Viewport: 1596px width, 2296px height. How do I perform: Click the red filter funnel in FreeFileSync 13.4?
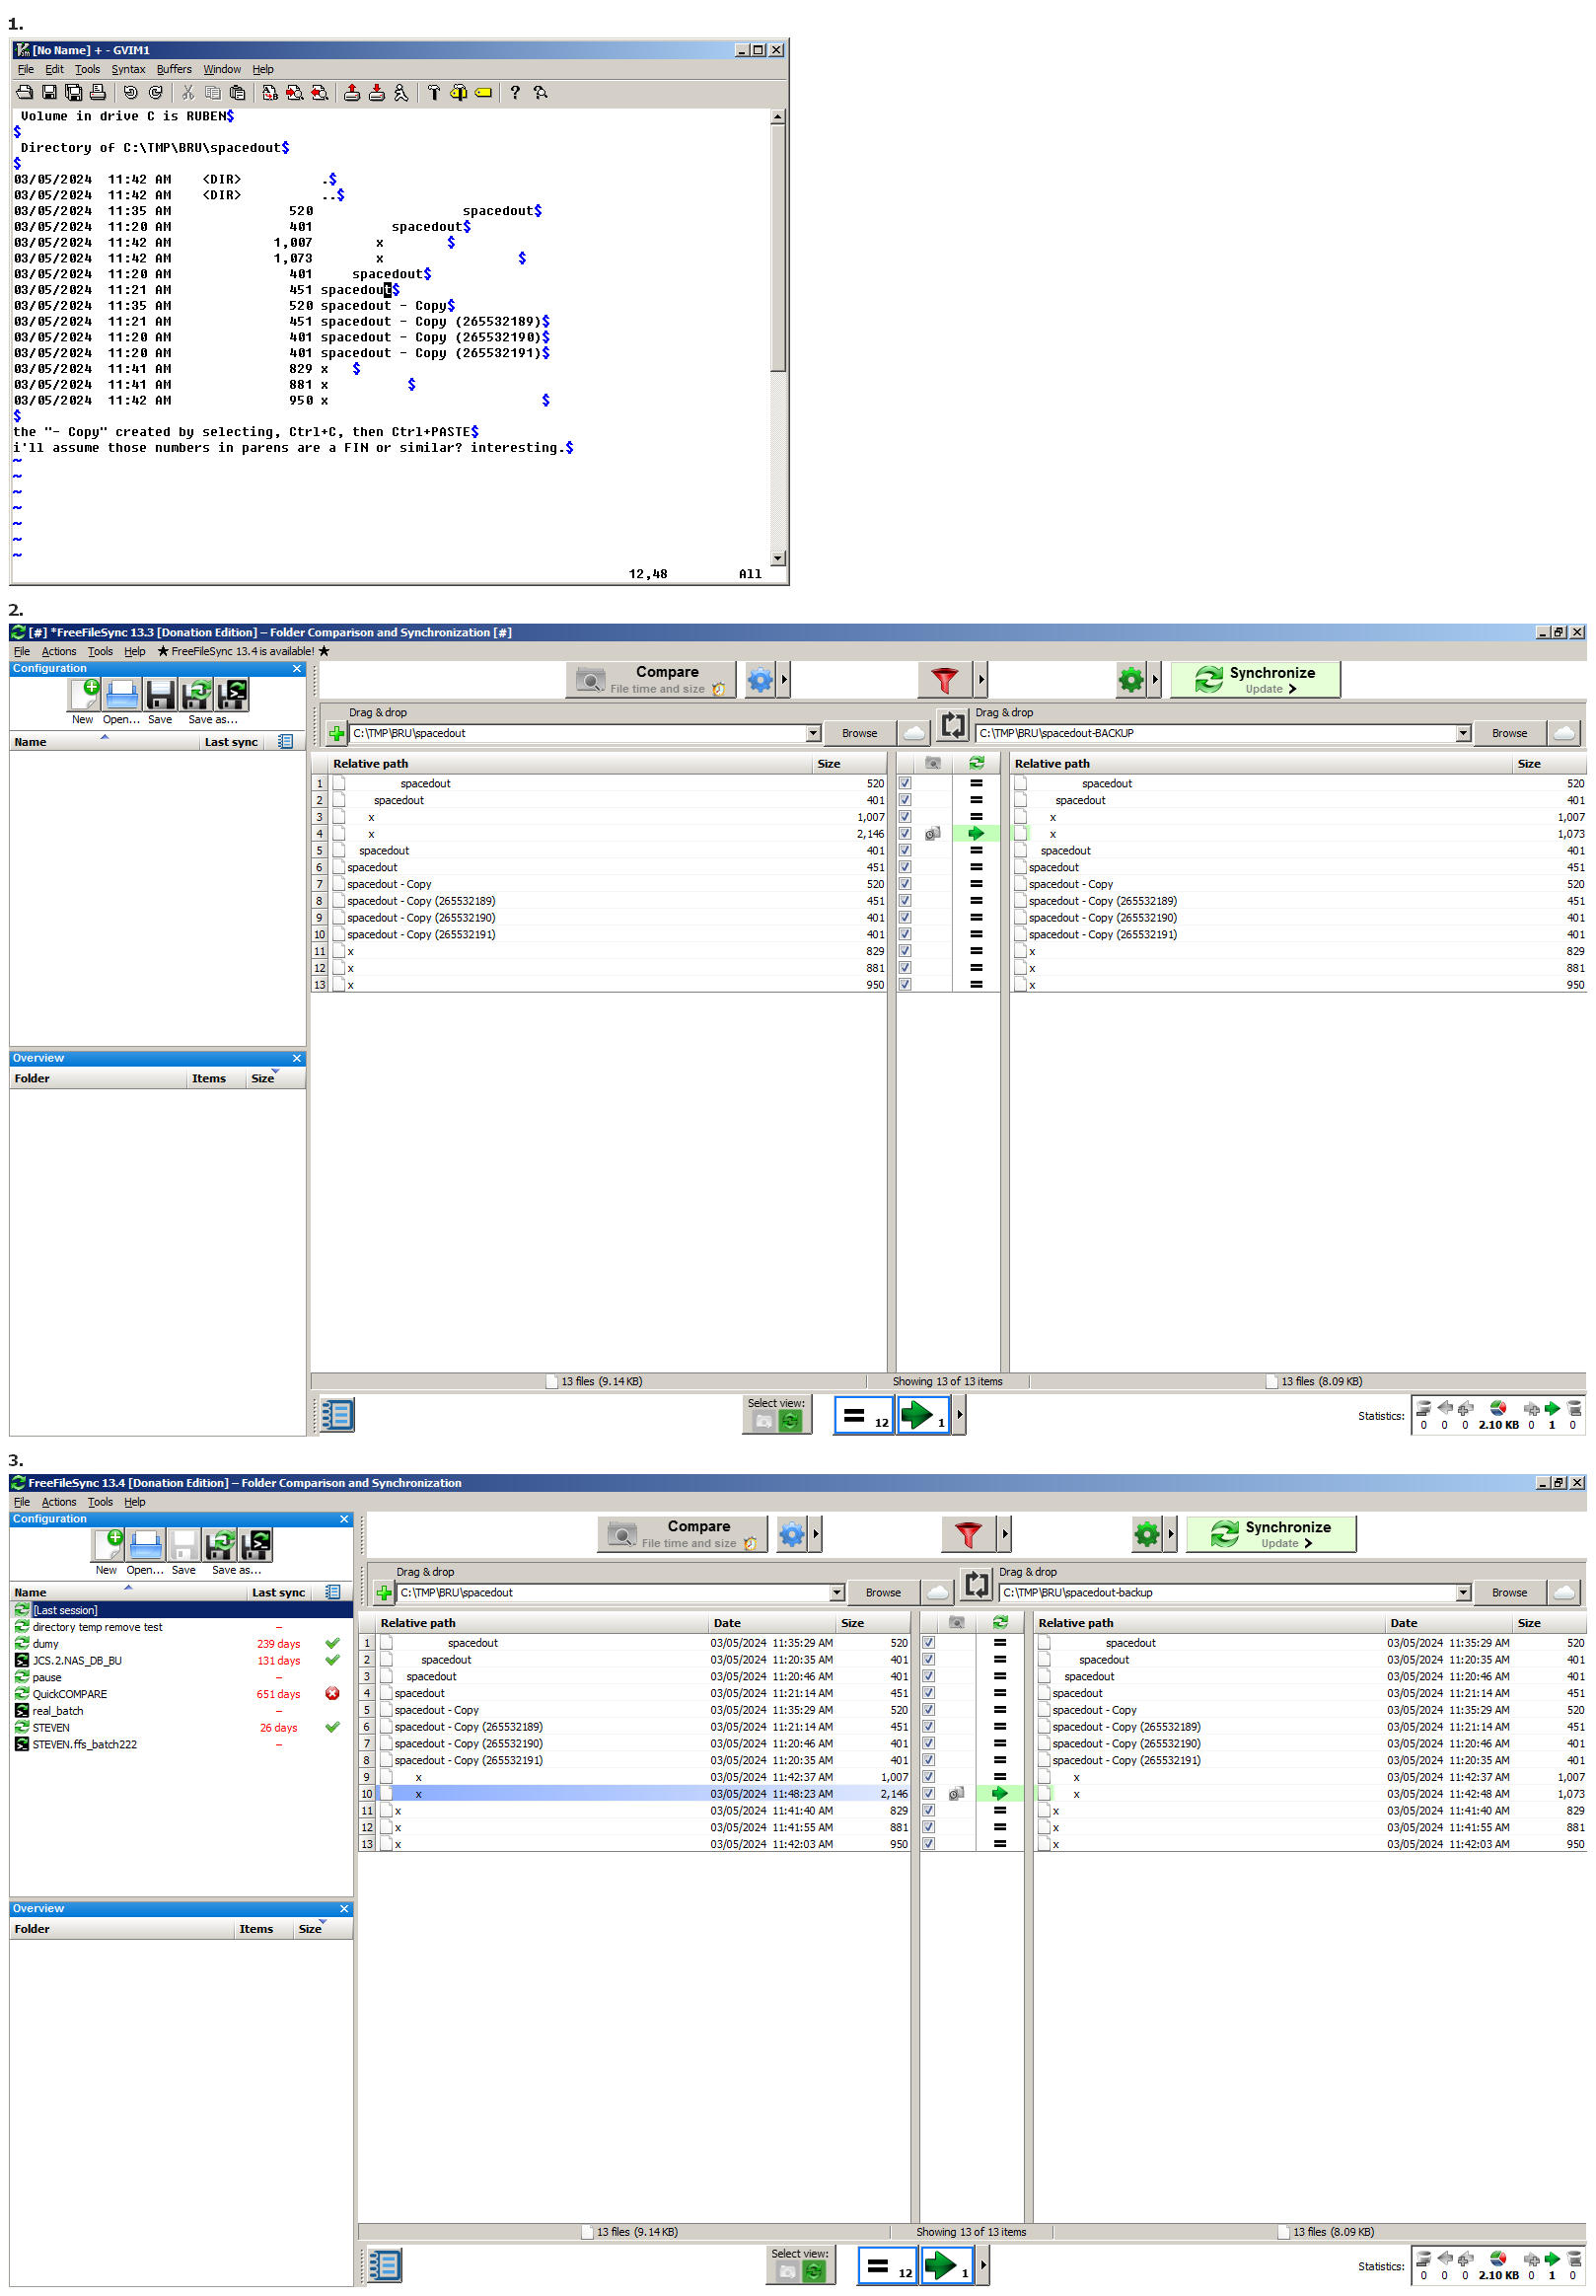pyautogui.click(x=968, y=1534)
